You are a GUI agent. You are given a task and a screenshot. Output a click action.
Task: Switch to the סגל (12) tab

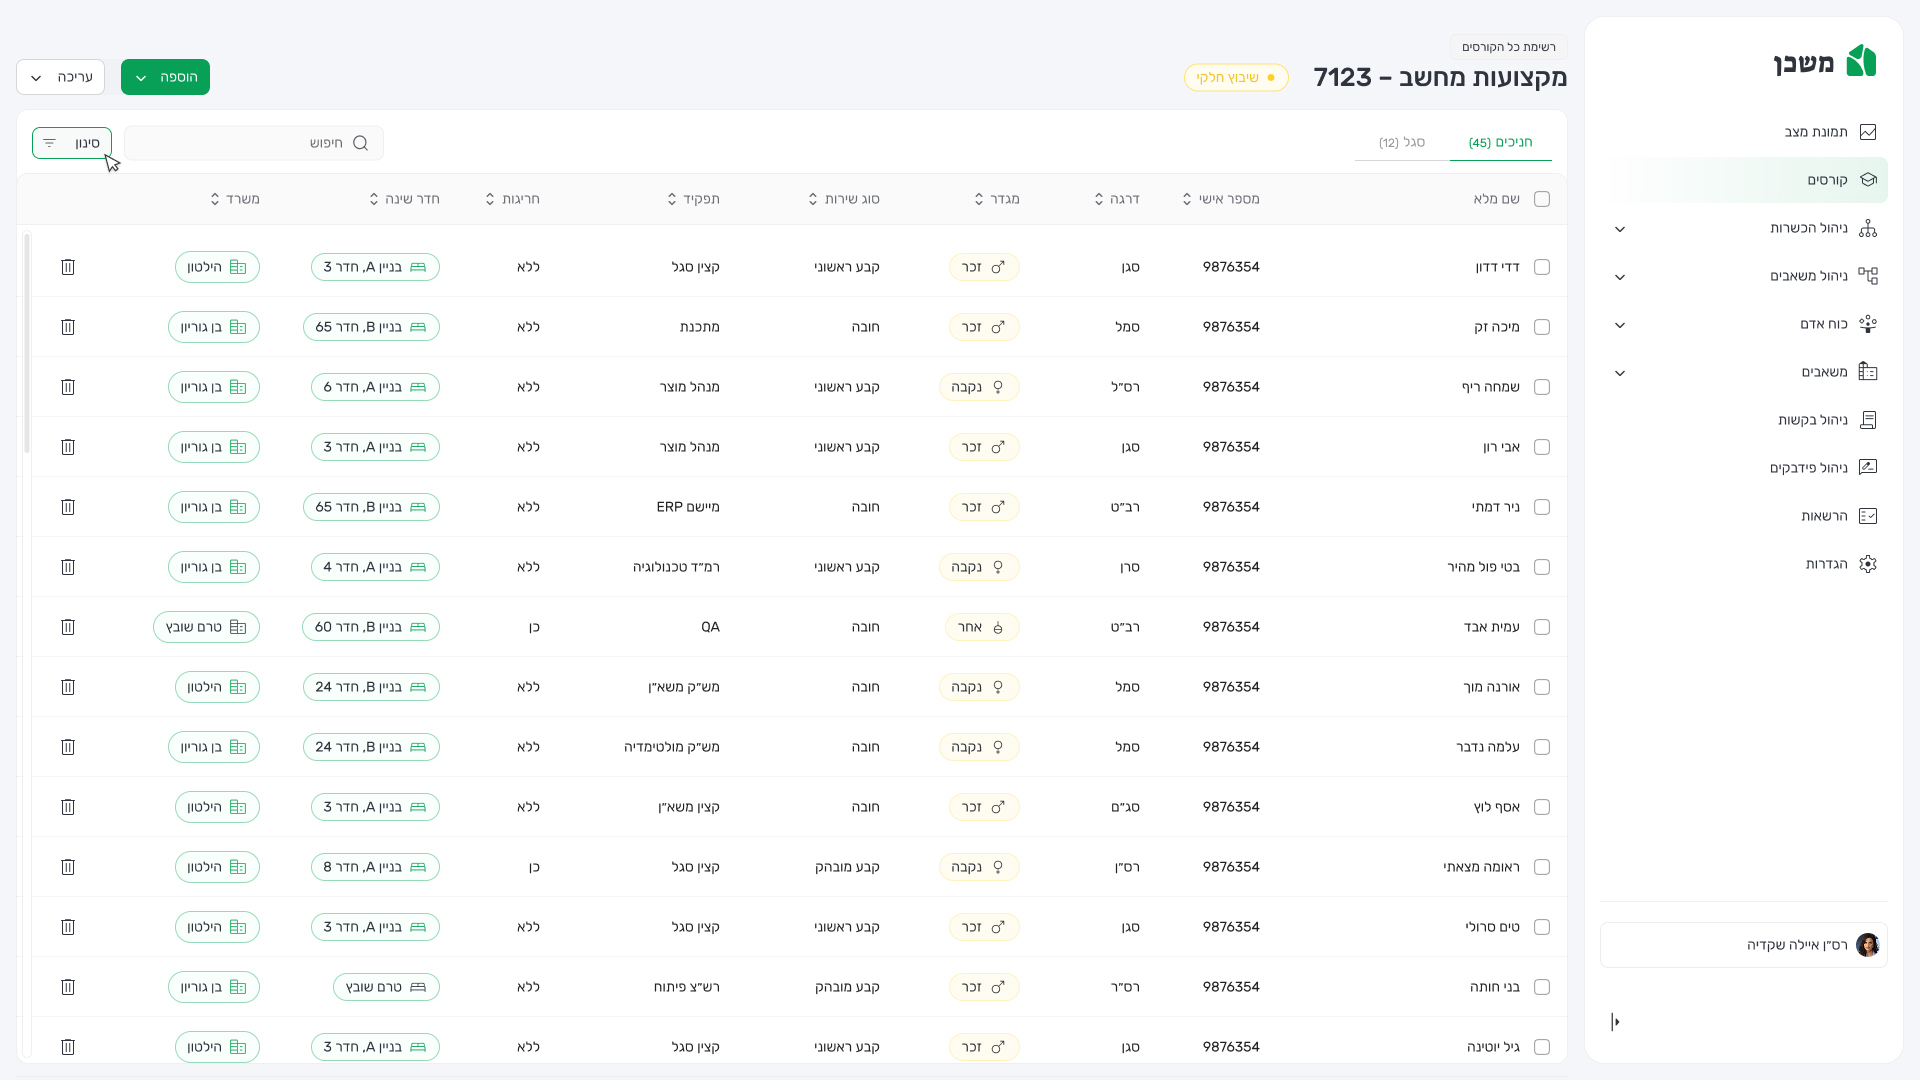(1401, 143)
